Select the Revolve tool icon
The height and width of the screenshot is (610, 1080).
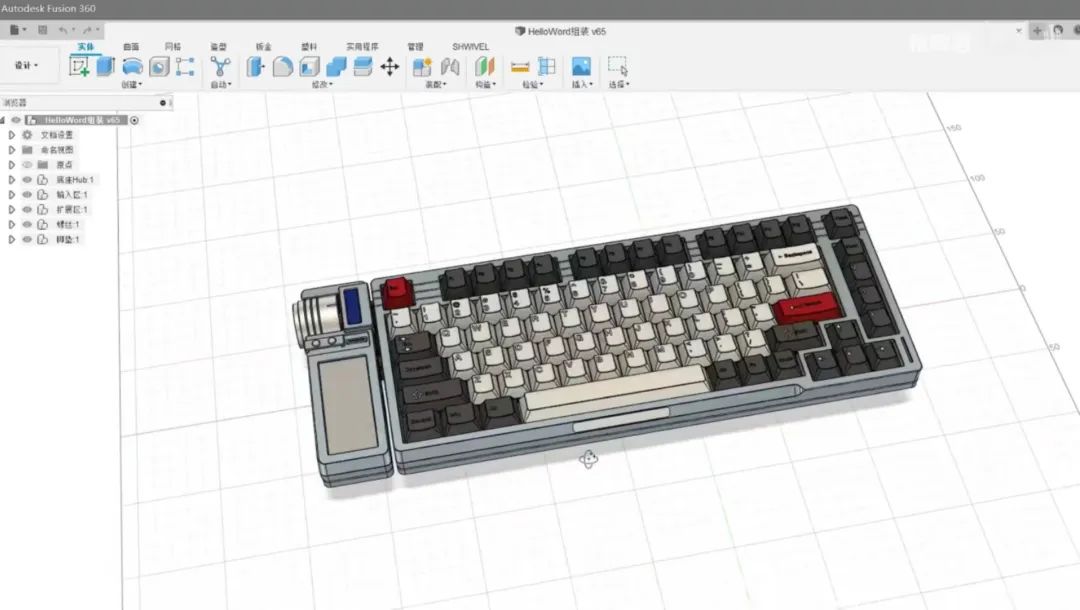pos(132,67)
